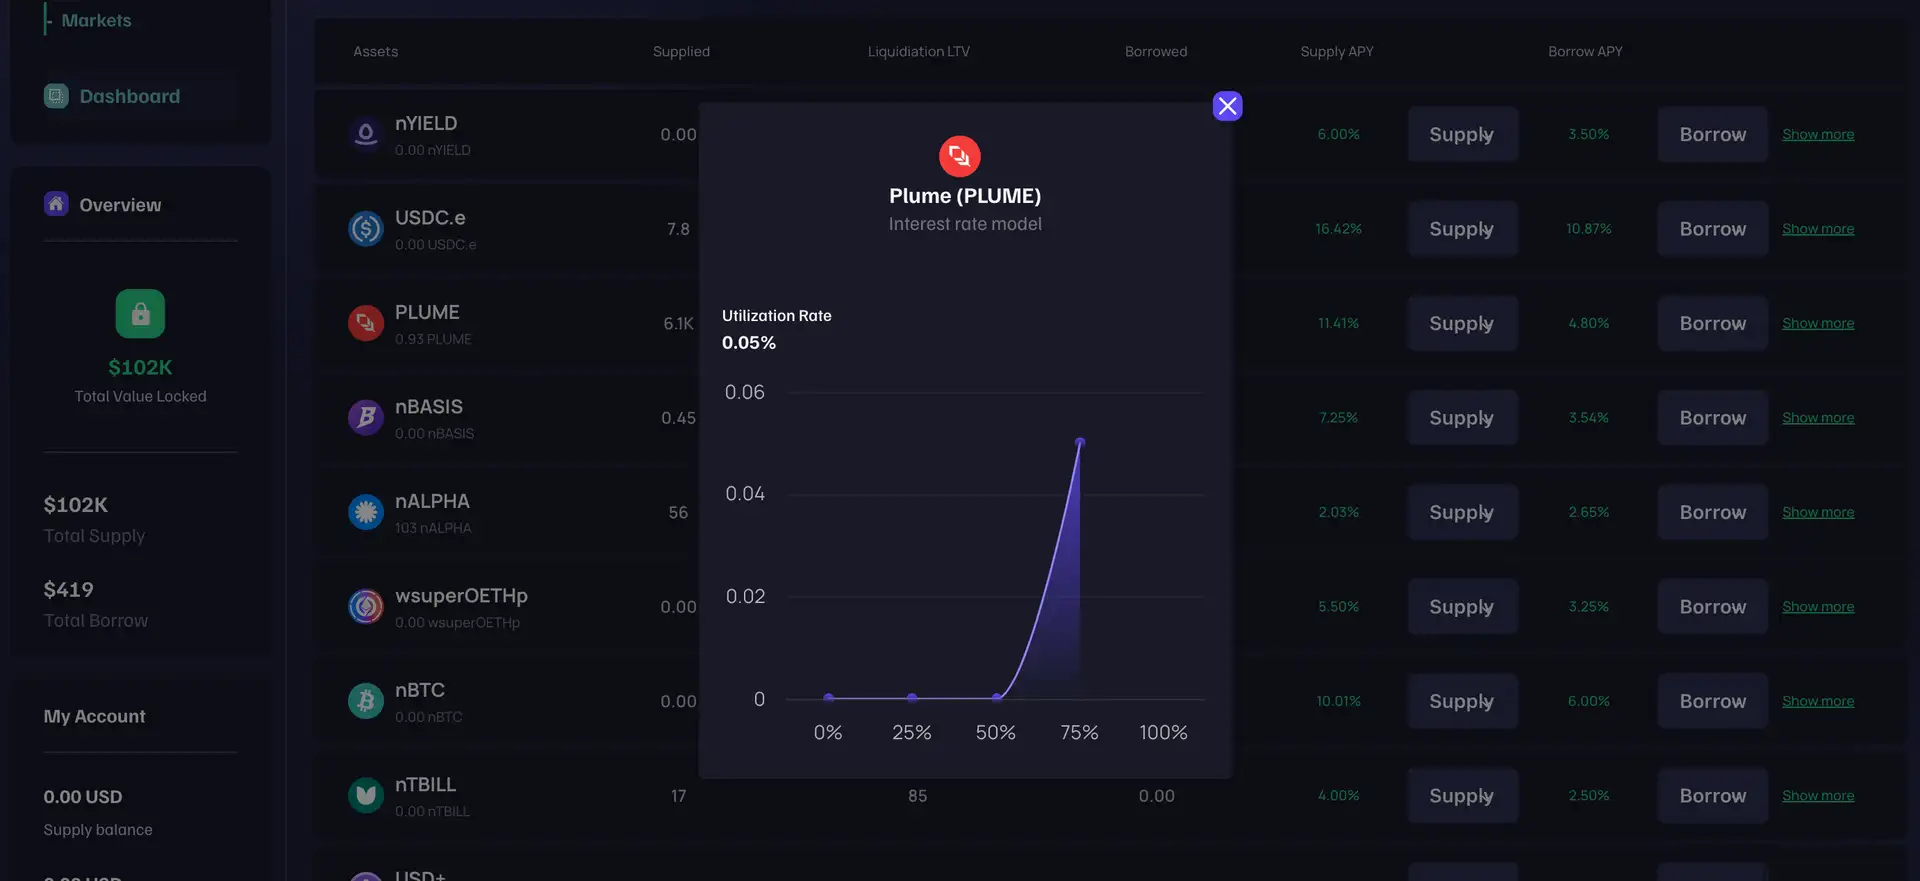Click the nBTC token icon

pyautogui.click(x=366, y=701)
